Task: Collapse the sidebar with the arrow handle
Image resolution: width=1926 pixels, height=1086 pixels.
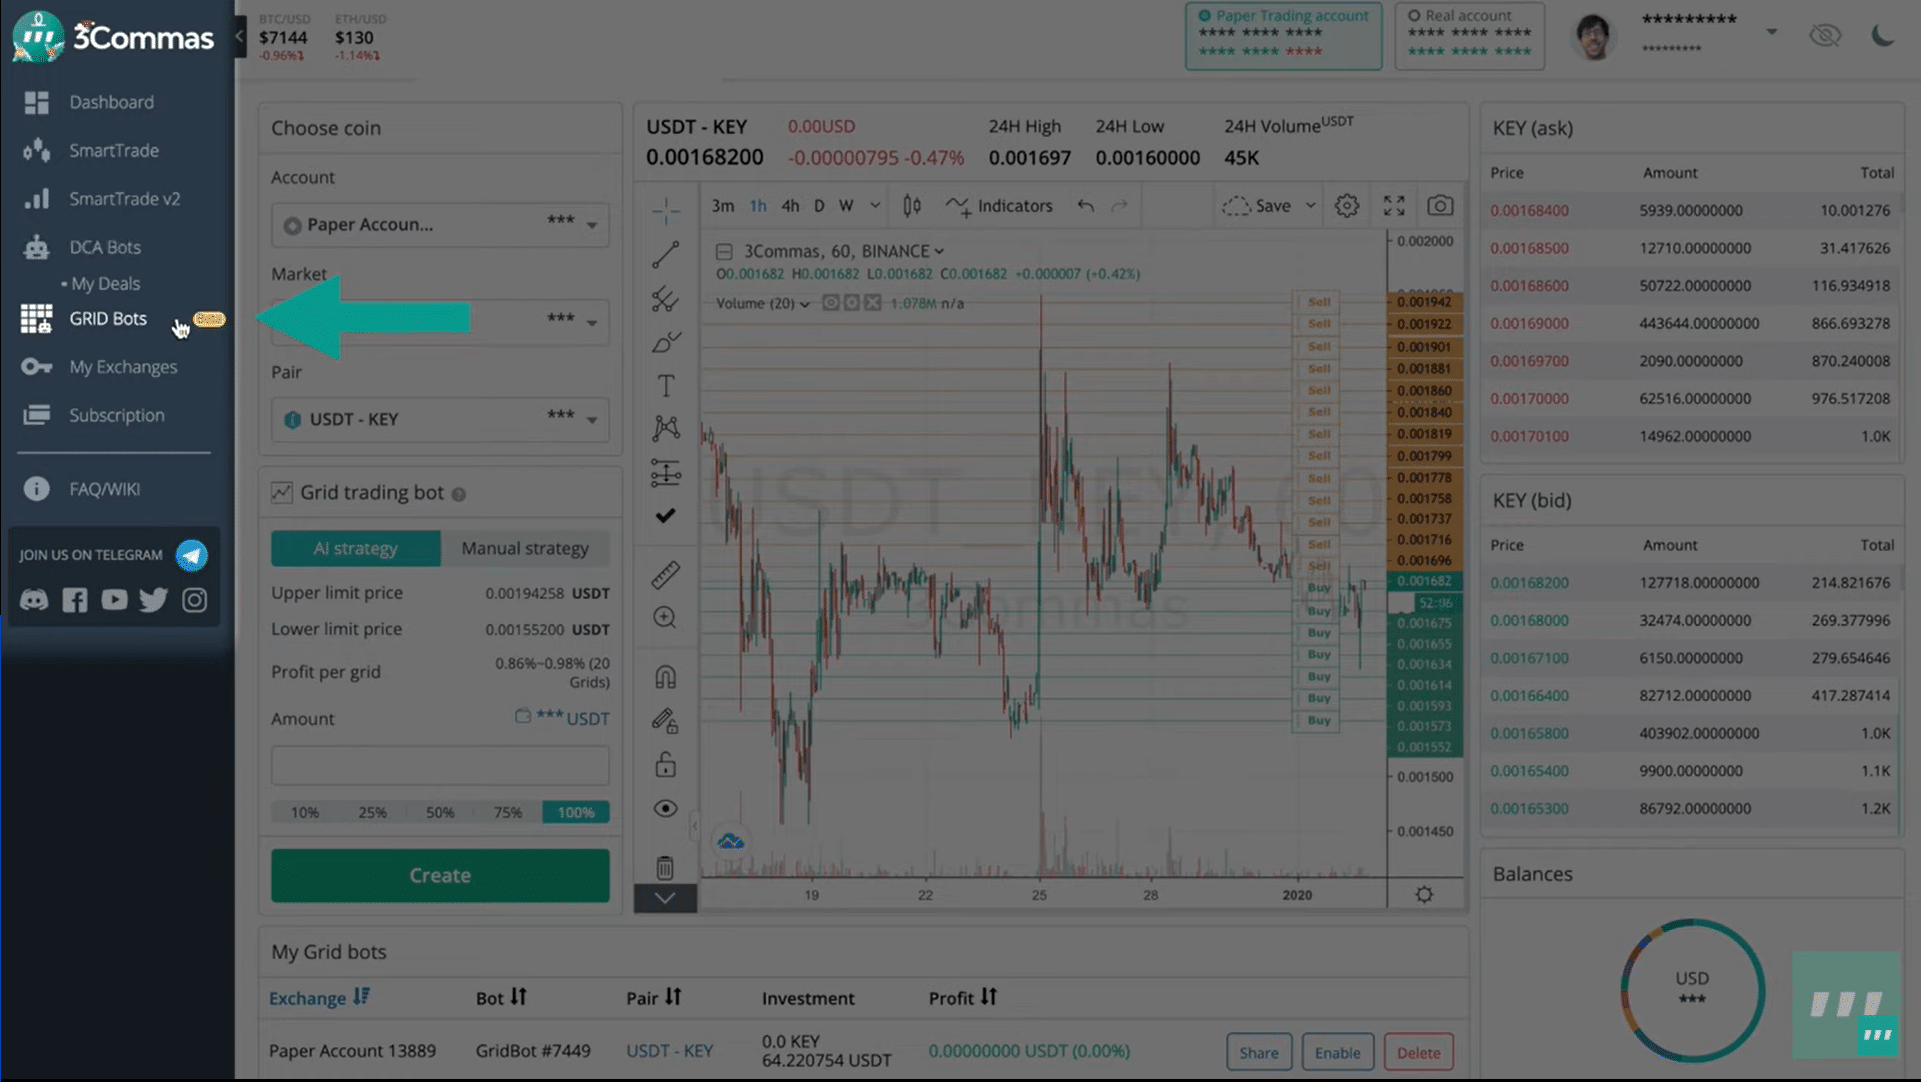Action: click(239, 37)
